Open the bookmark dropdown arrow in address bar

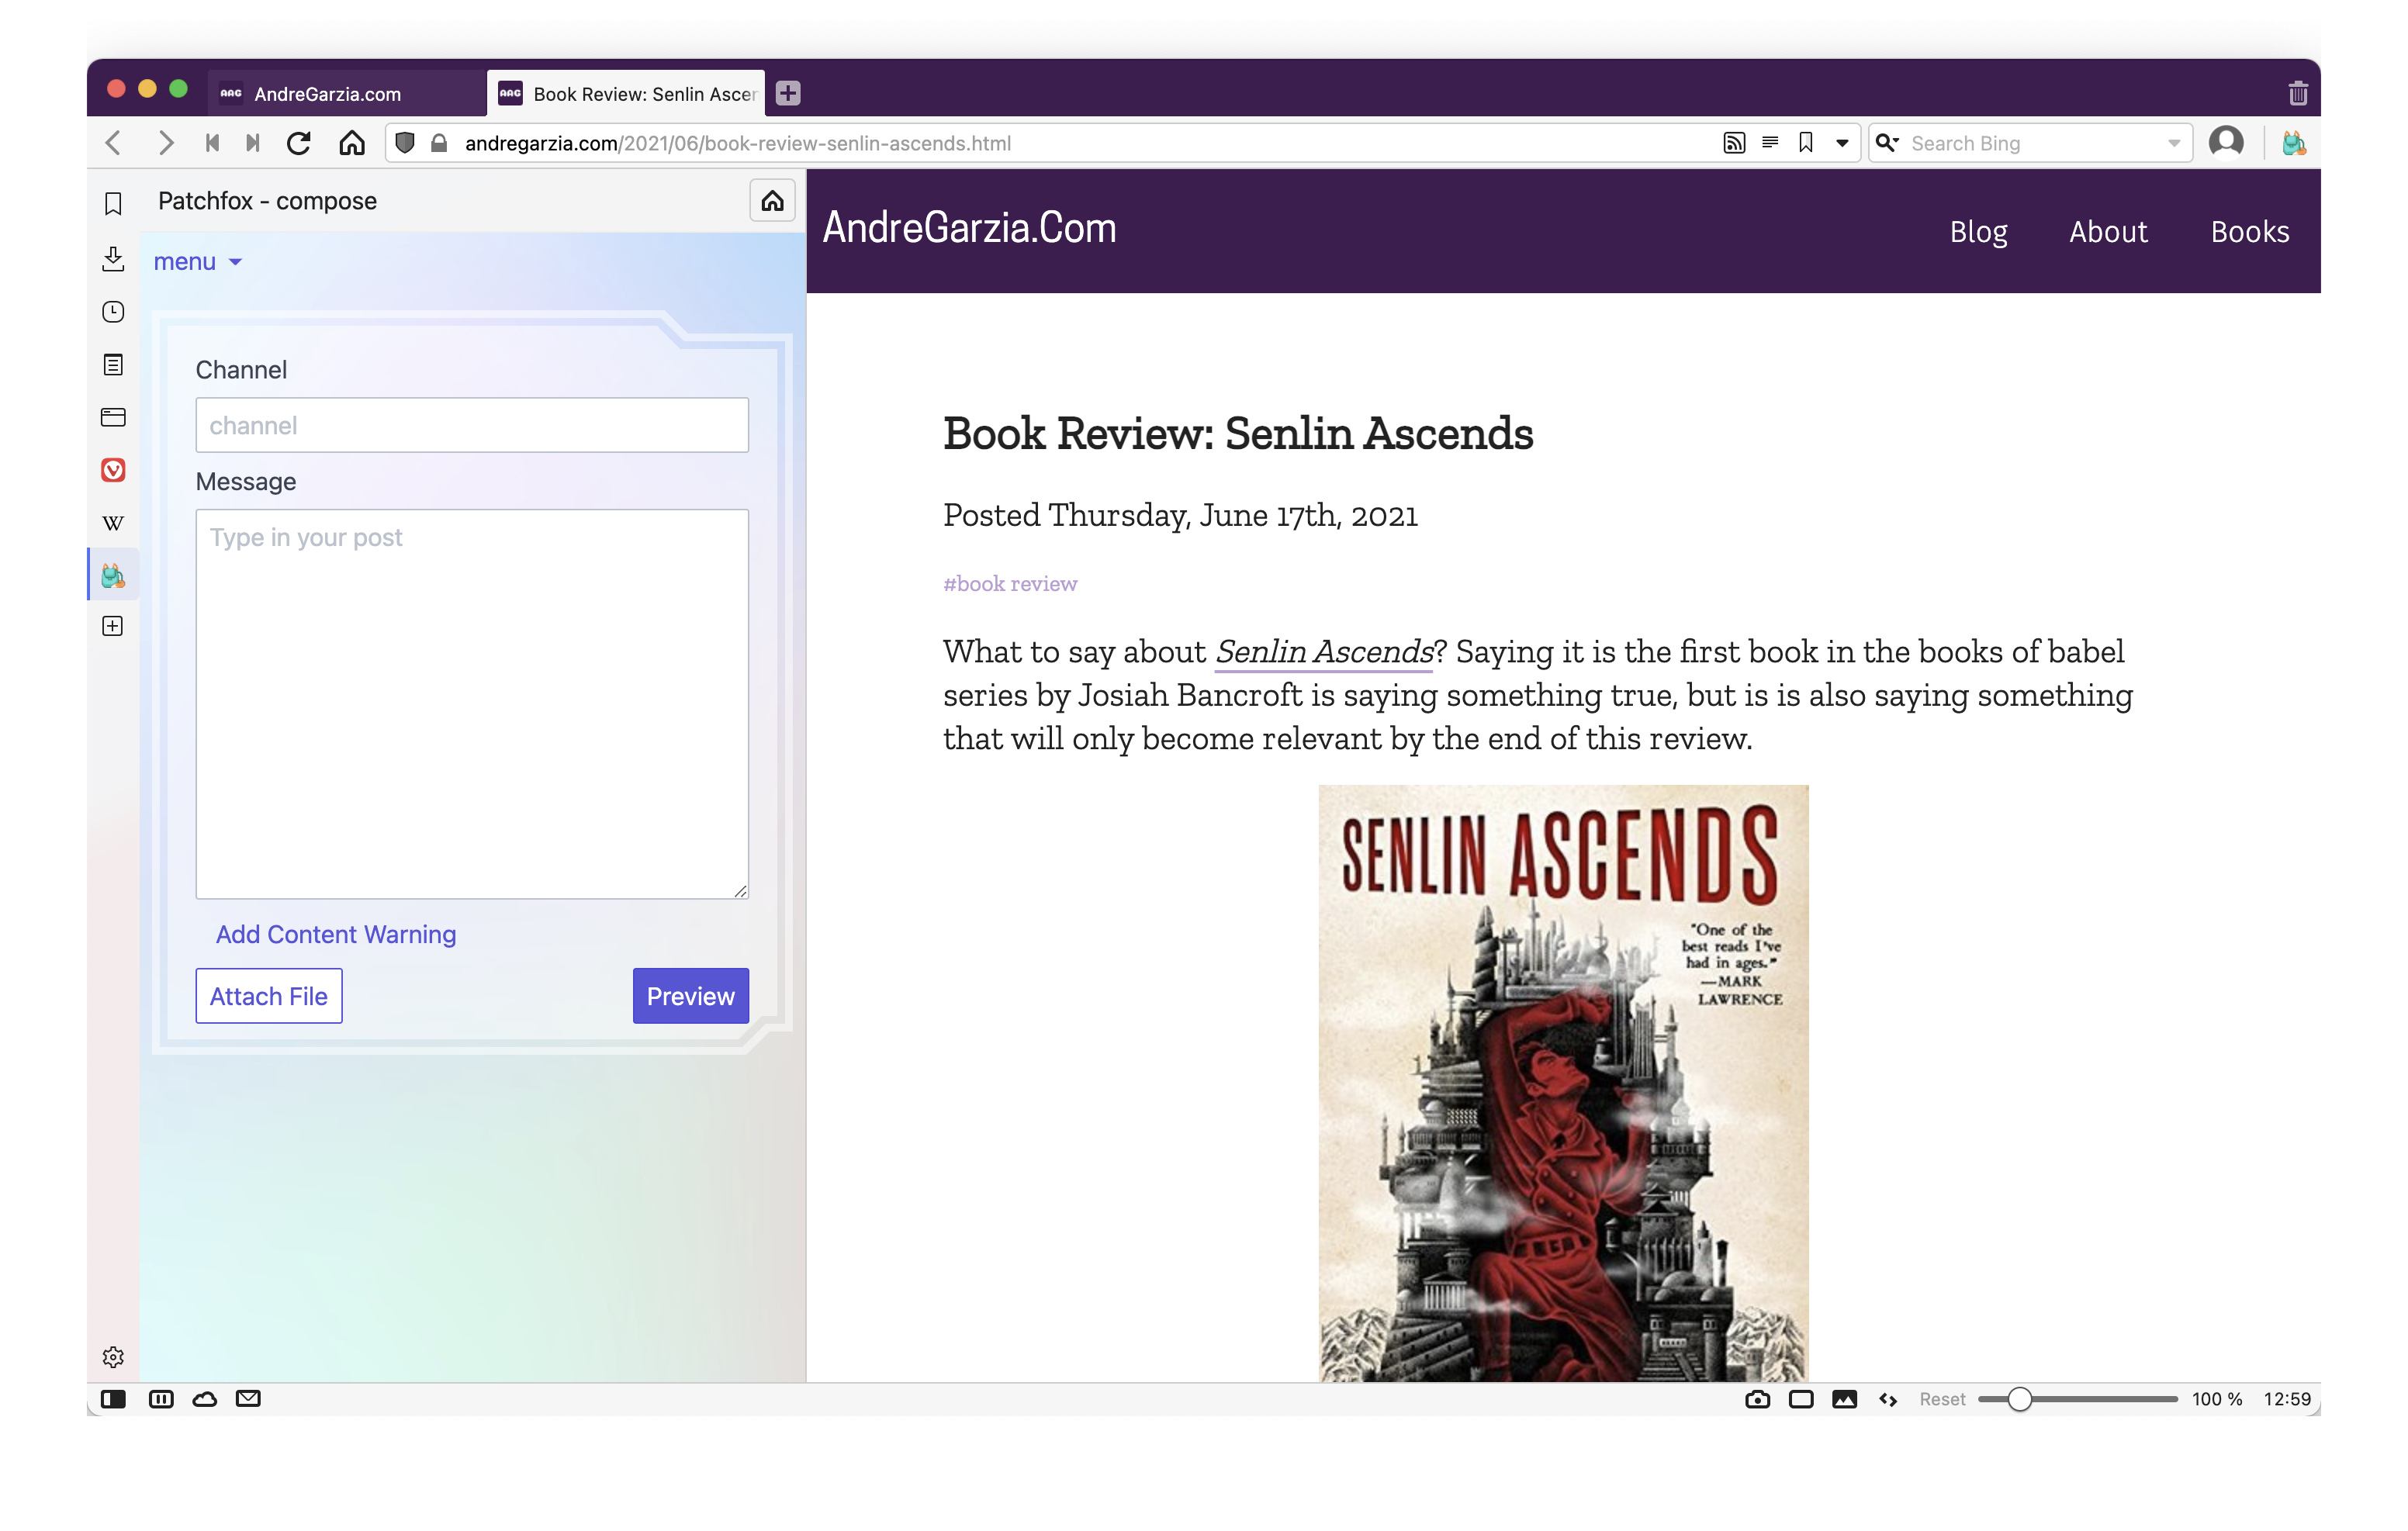point(1842,143)
